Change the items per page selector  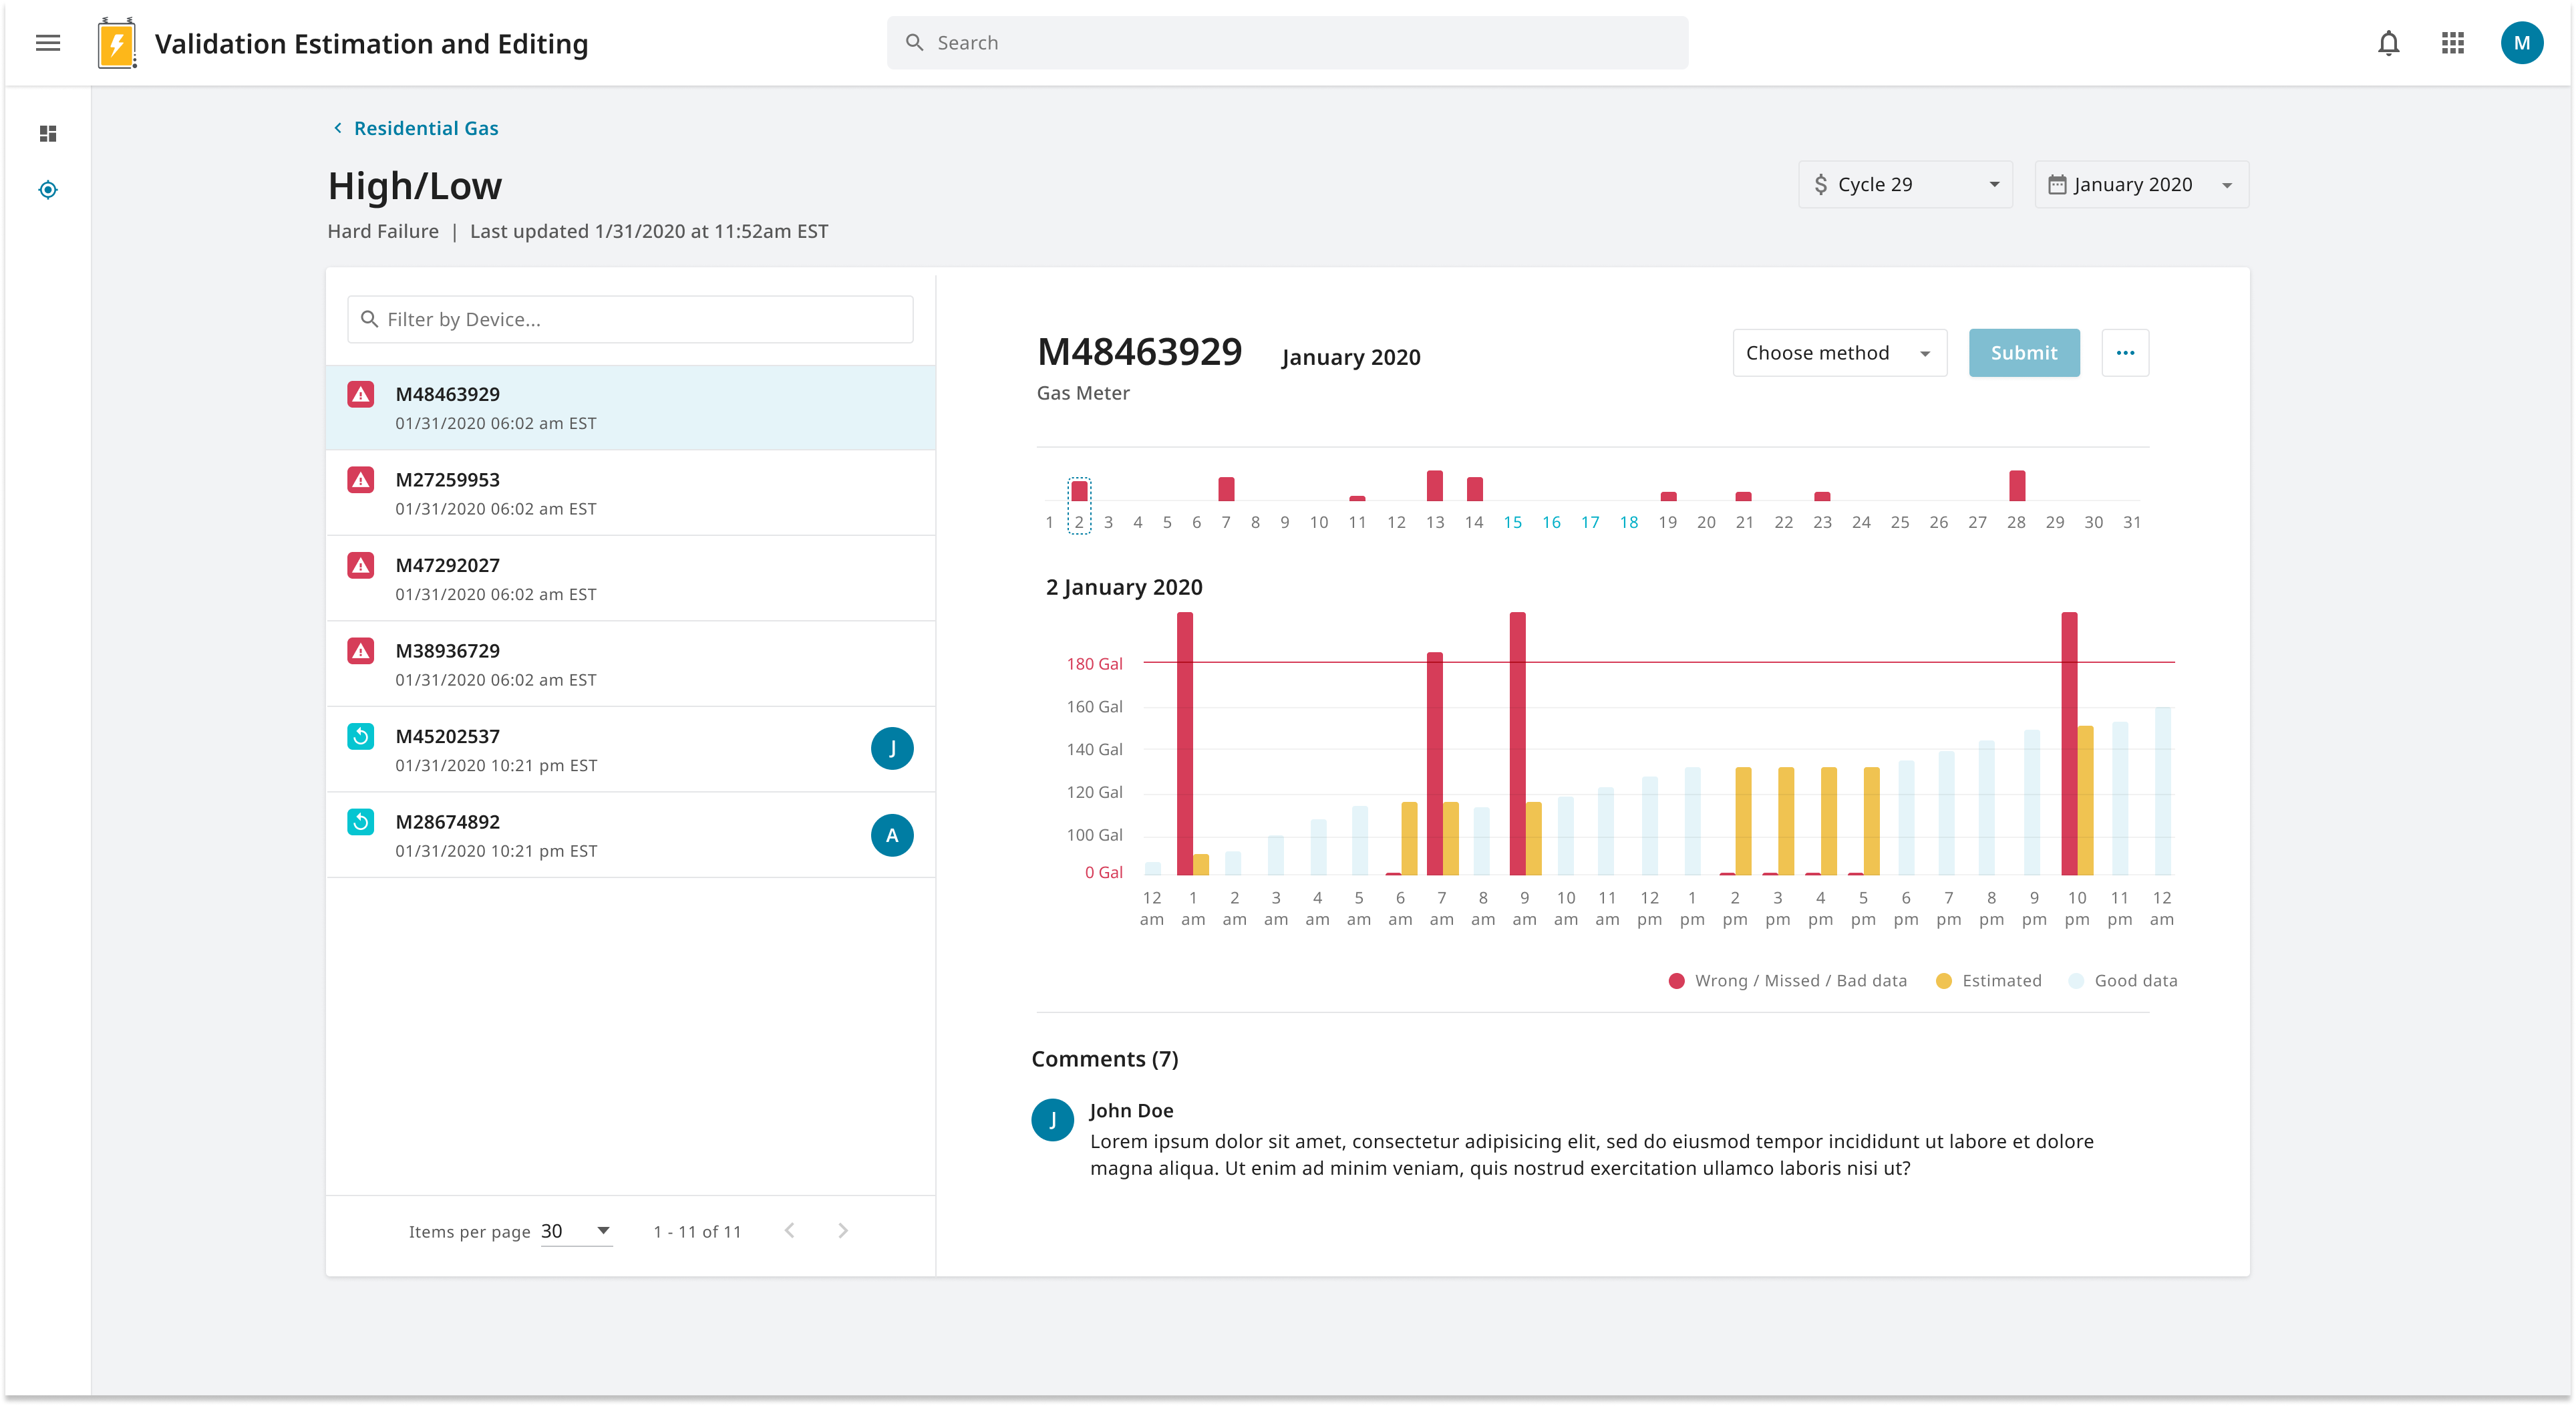pos(576,1231)
